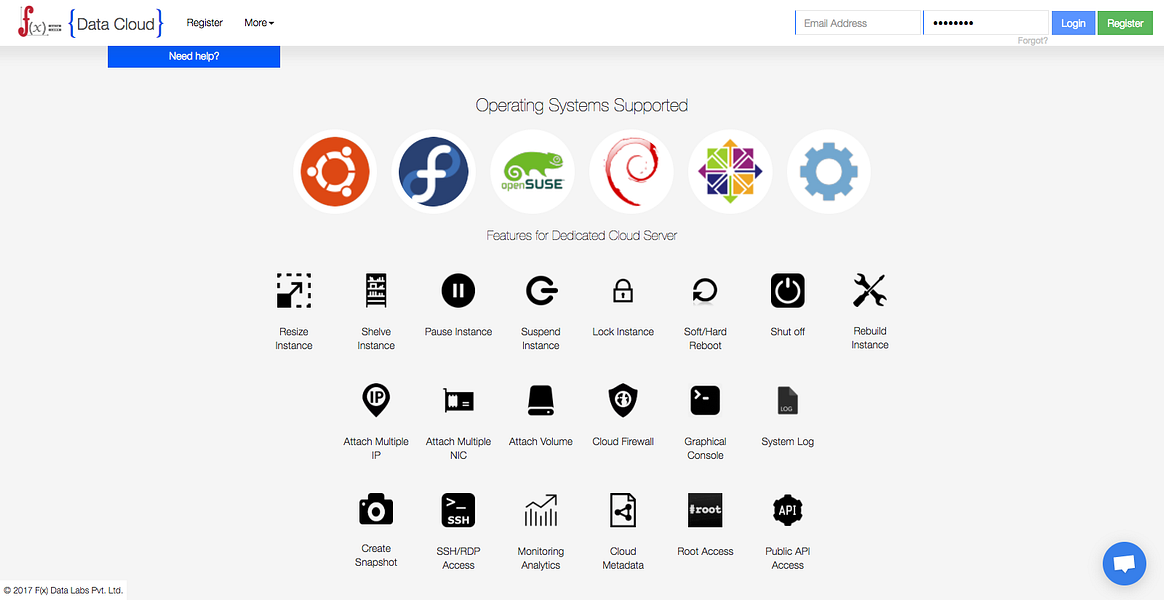Click the Cloud Firewall shield icon
The height and width of the screenshot is (600, 1164).
pos(623,400)
